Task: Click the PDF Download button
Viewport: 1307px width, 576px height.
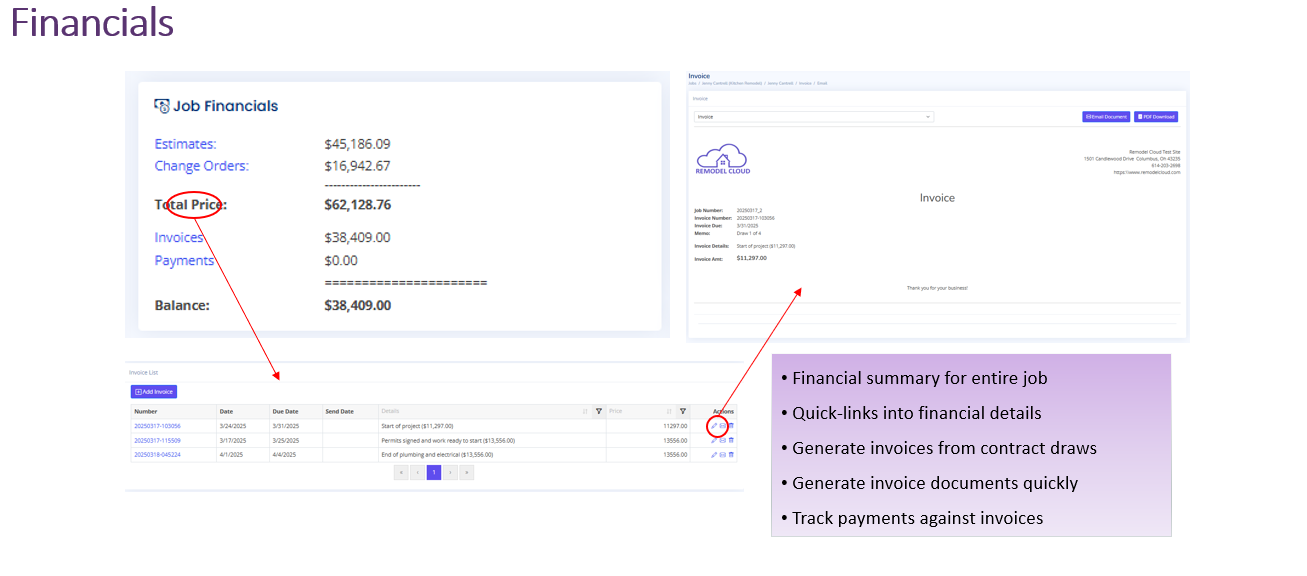Action: click(x=1156, y=117)
